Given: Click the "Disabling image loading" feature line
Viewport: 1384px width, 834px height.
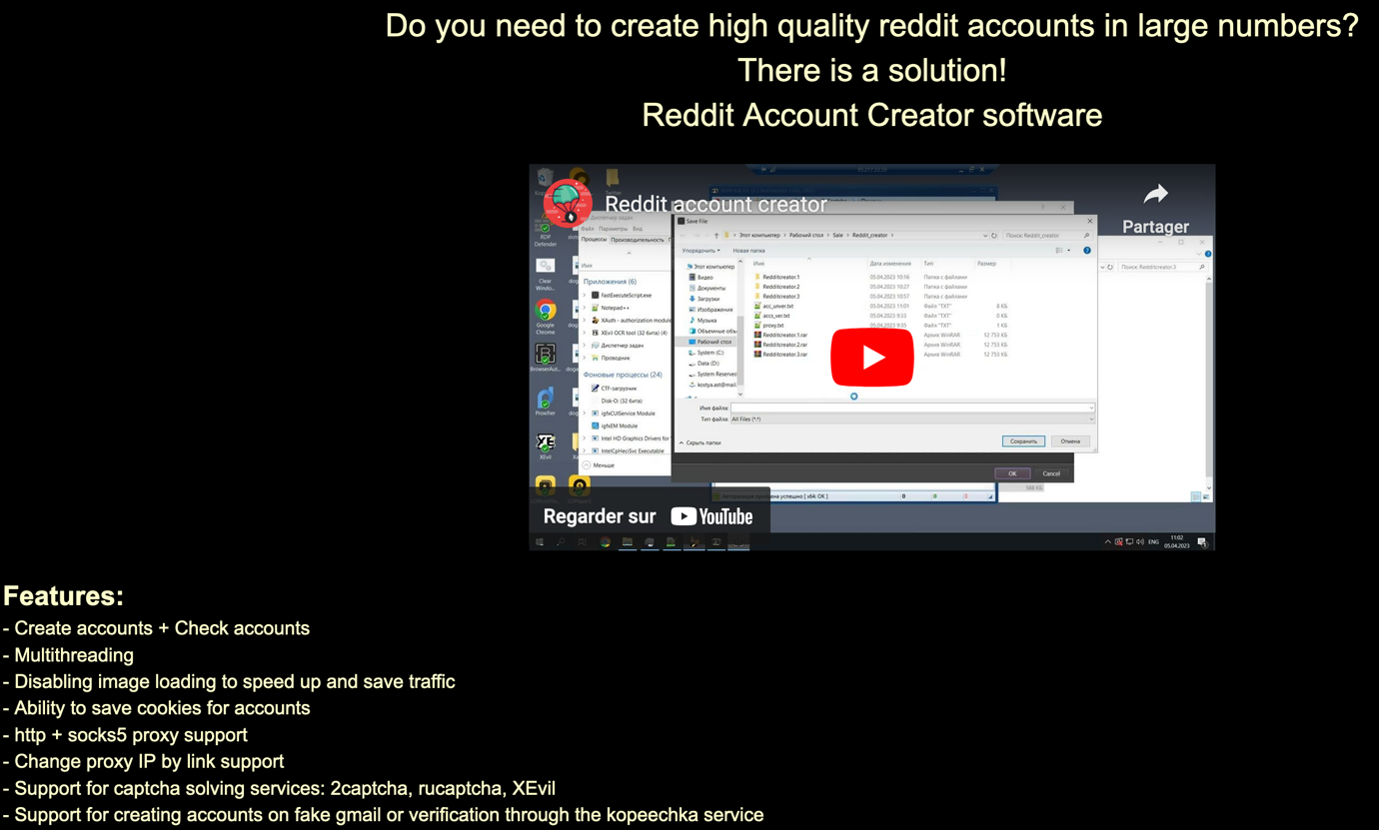Looking at the screenshot, I should pyautogui.click(x=229, y=682).
